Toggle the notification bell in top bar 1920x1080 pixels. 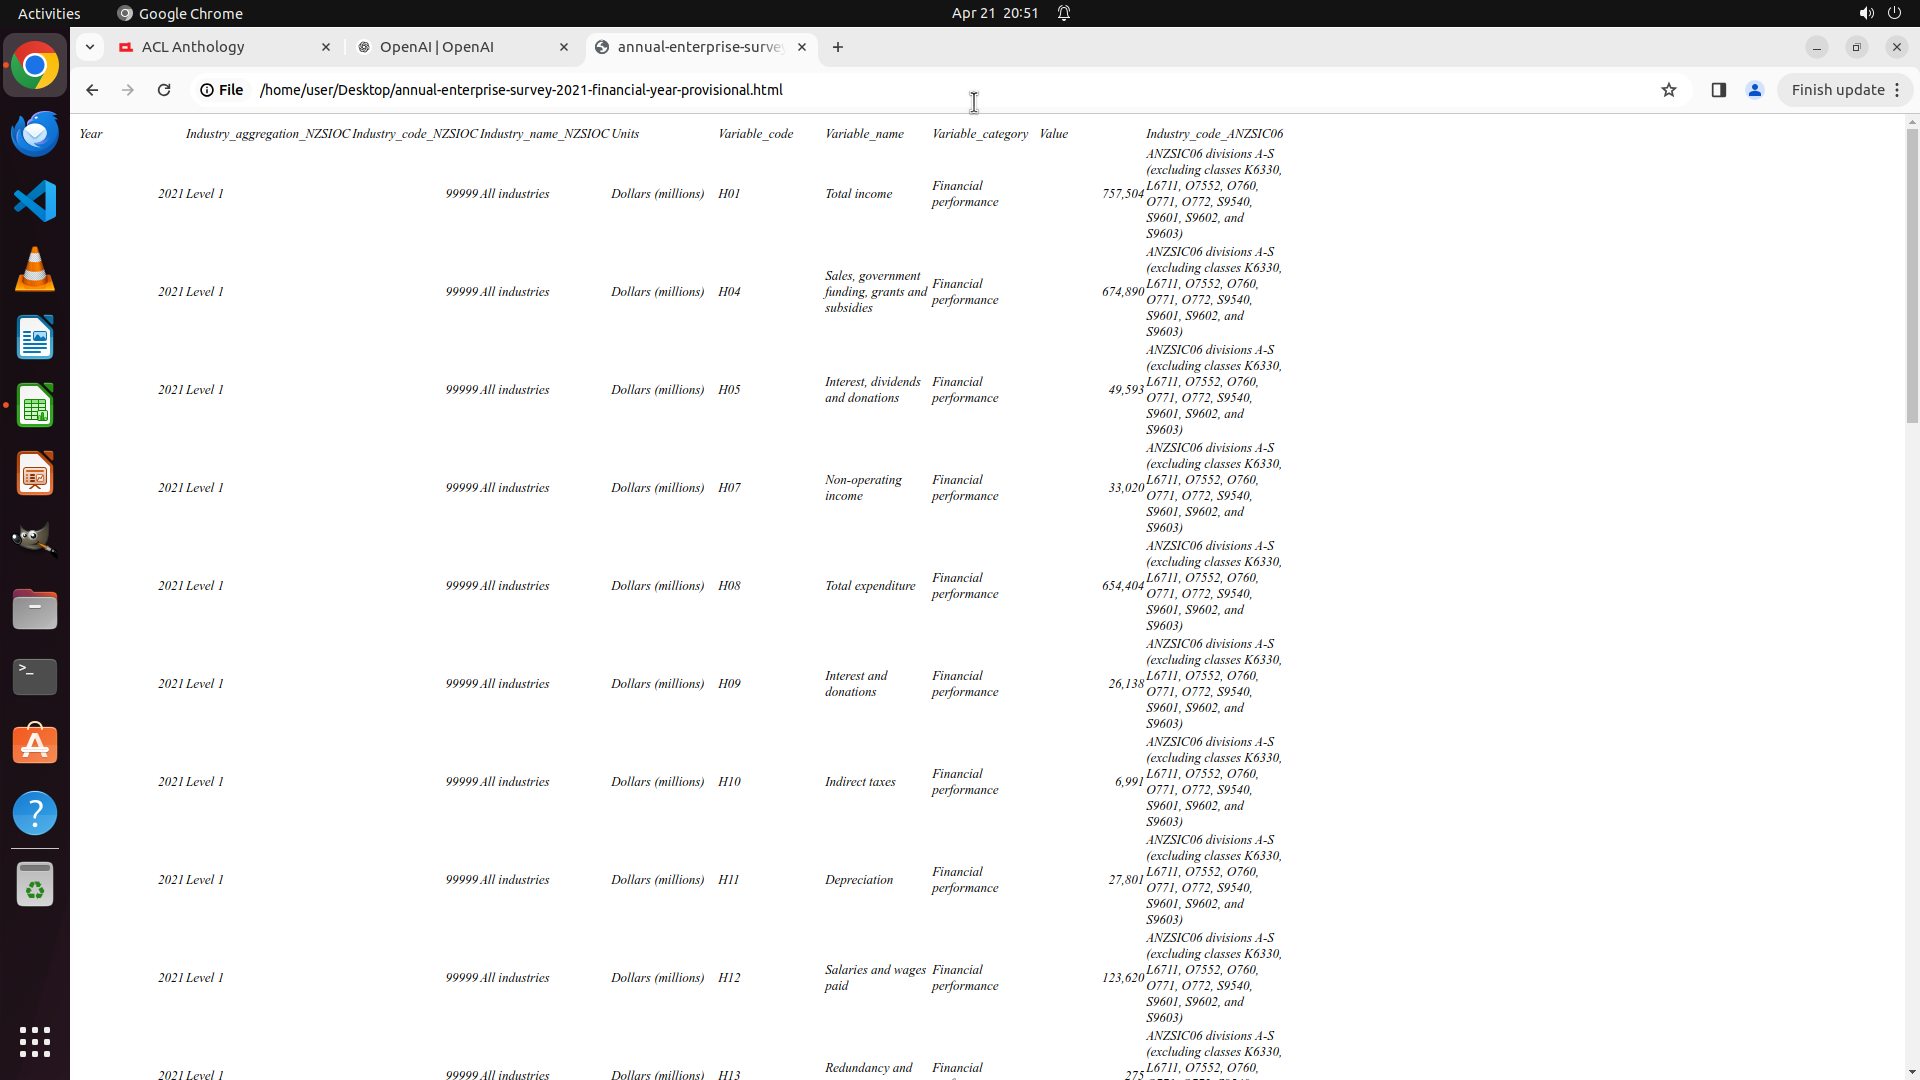[x=1064, y=13]
